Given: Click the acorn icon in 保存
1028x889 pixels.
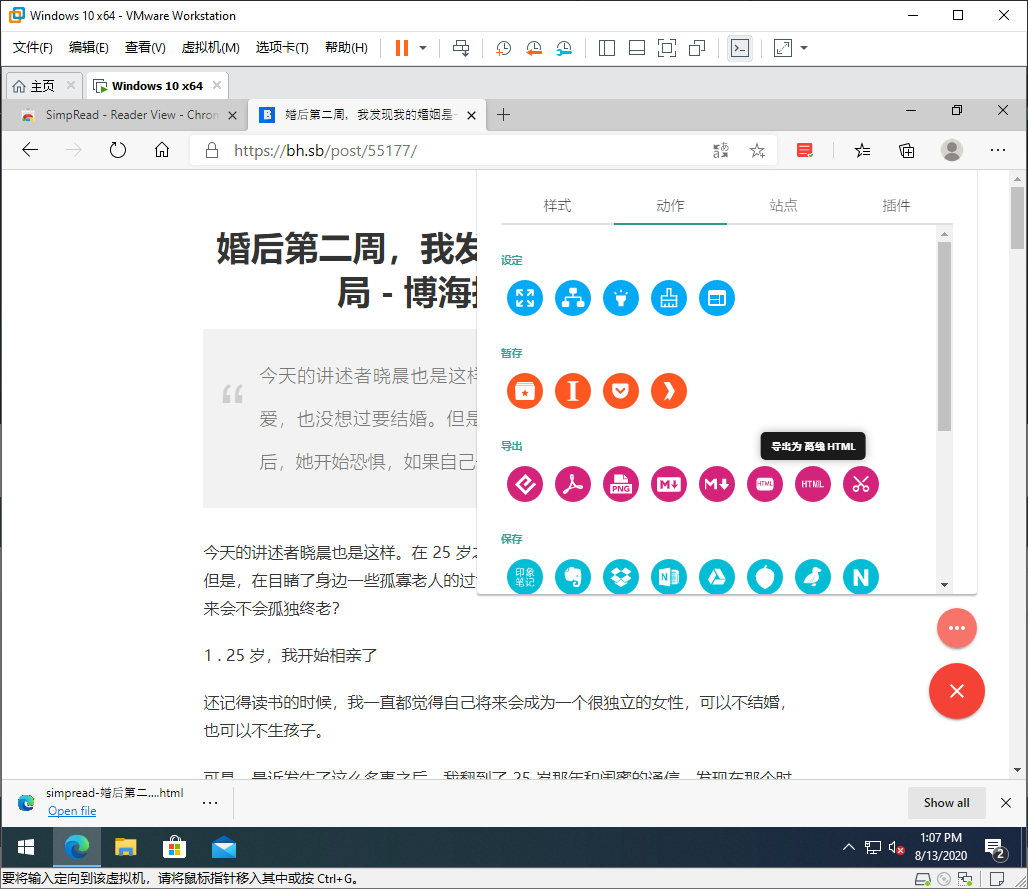Looking at the screenshot, I should [764, 577].
